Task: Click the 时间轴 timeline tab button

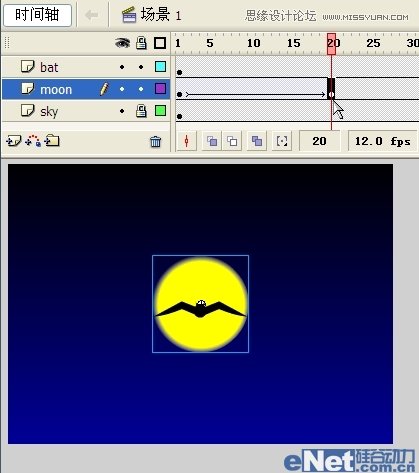Action: click(37, 15)
